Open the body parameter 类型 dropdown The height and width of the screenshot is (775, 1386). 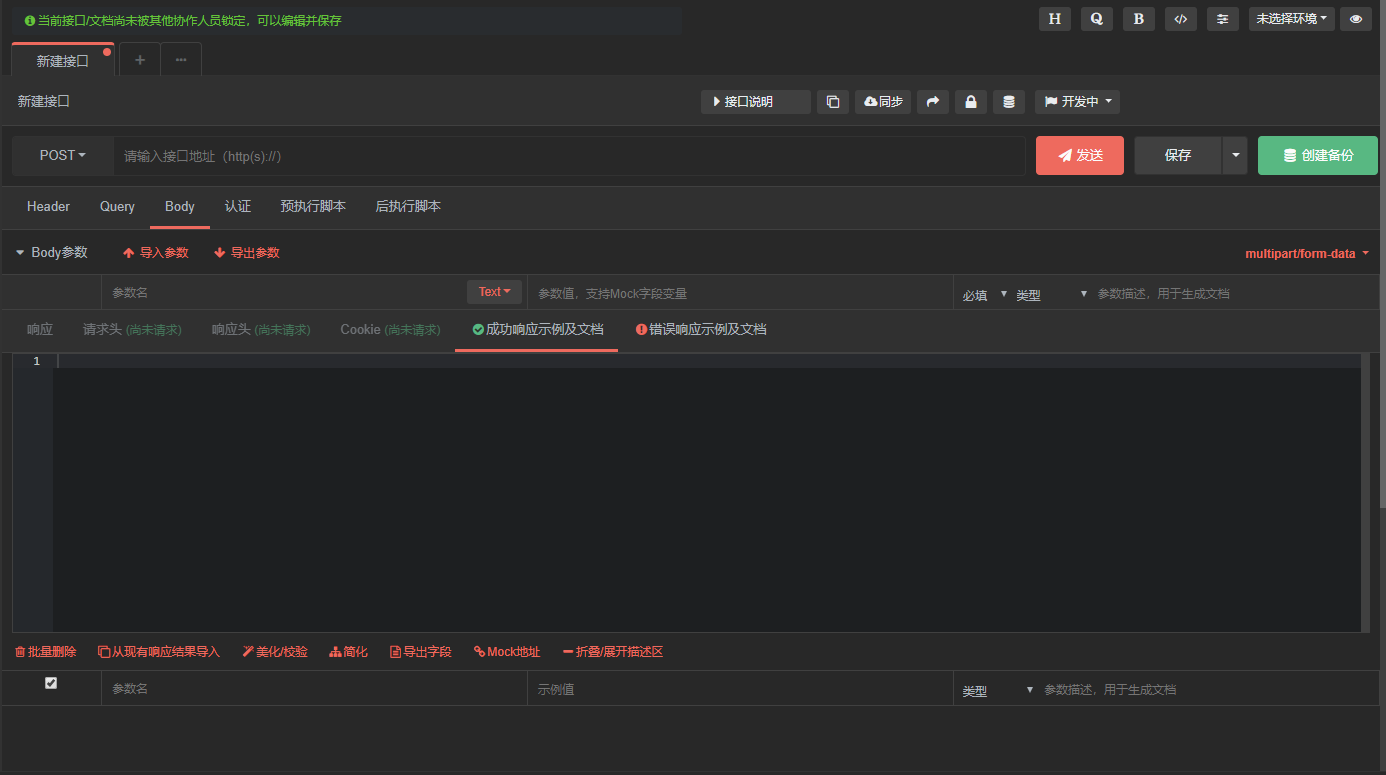point(1051,295)
